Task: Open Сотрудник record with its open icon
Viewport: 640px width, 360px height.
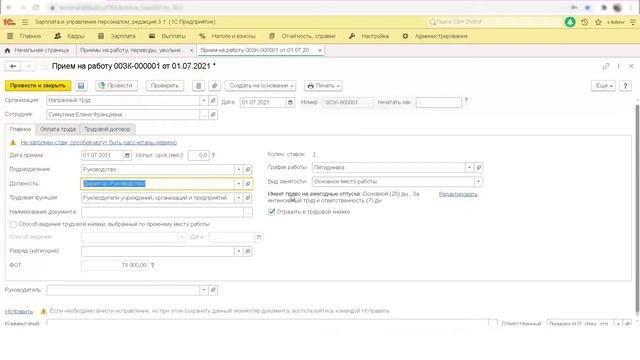Action: pos(213,115)
